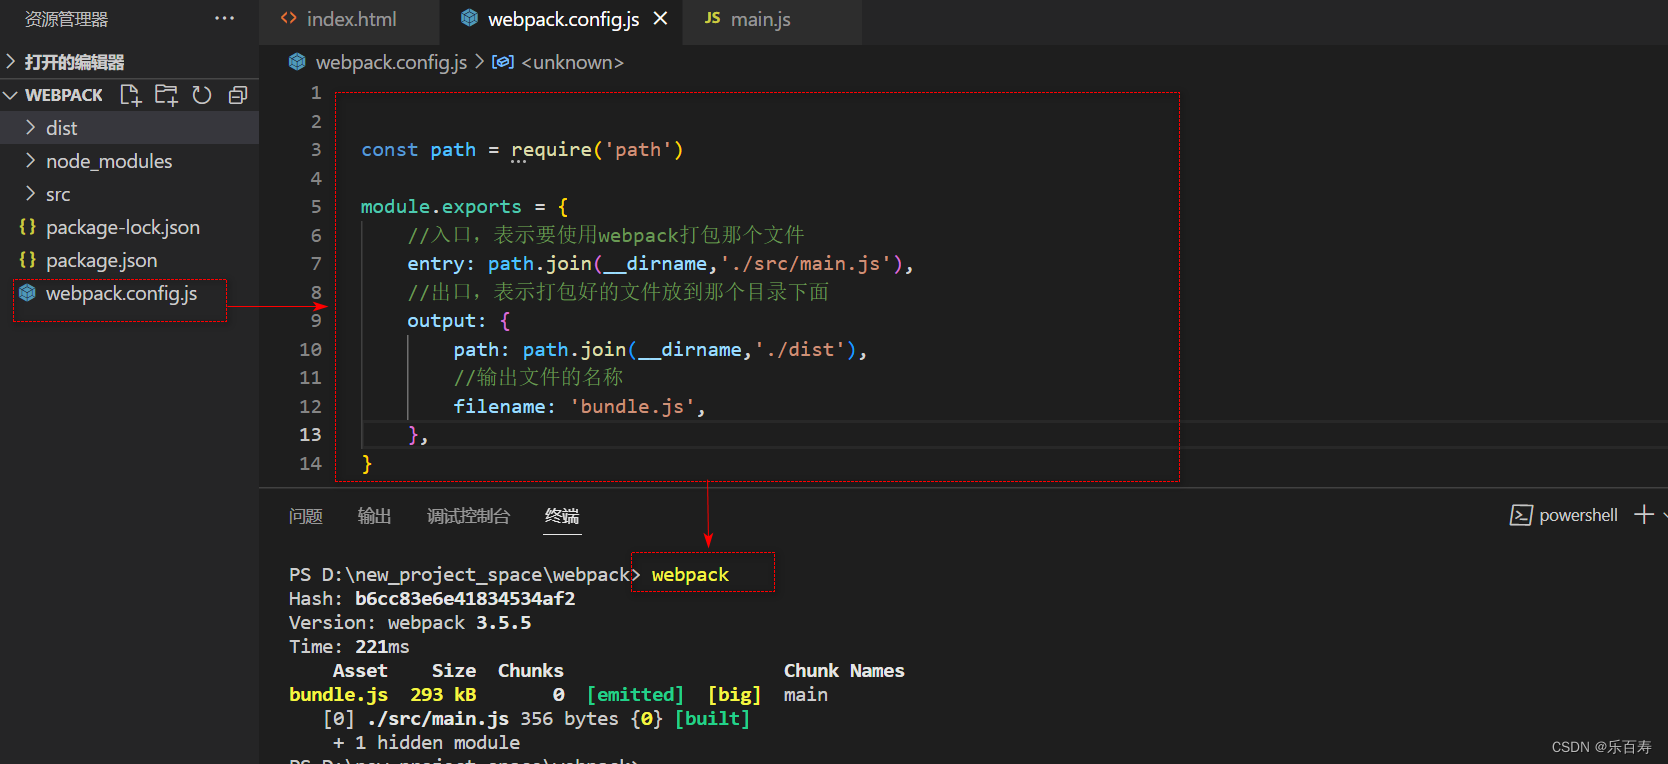The width and height of the screenshot is (1668, 764).
Task: Click '+ 1 hidden module' terminal line
Action: 427,743
